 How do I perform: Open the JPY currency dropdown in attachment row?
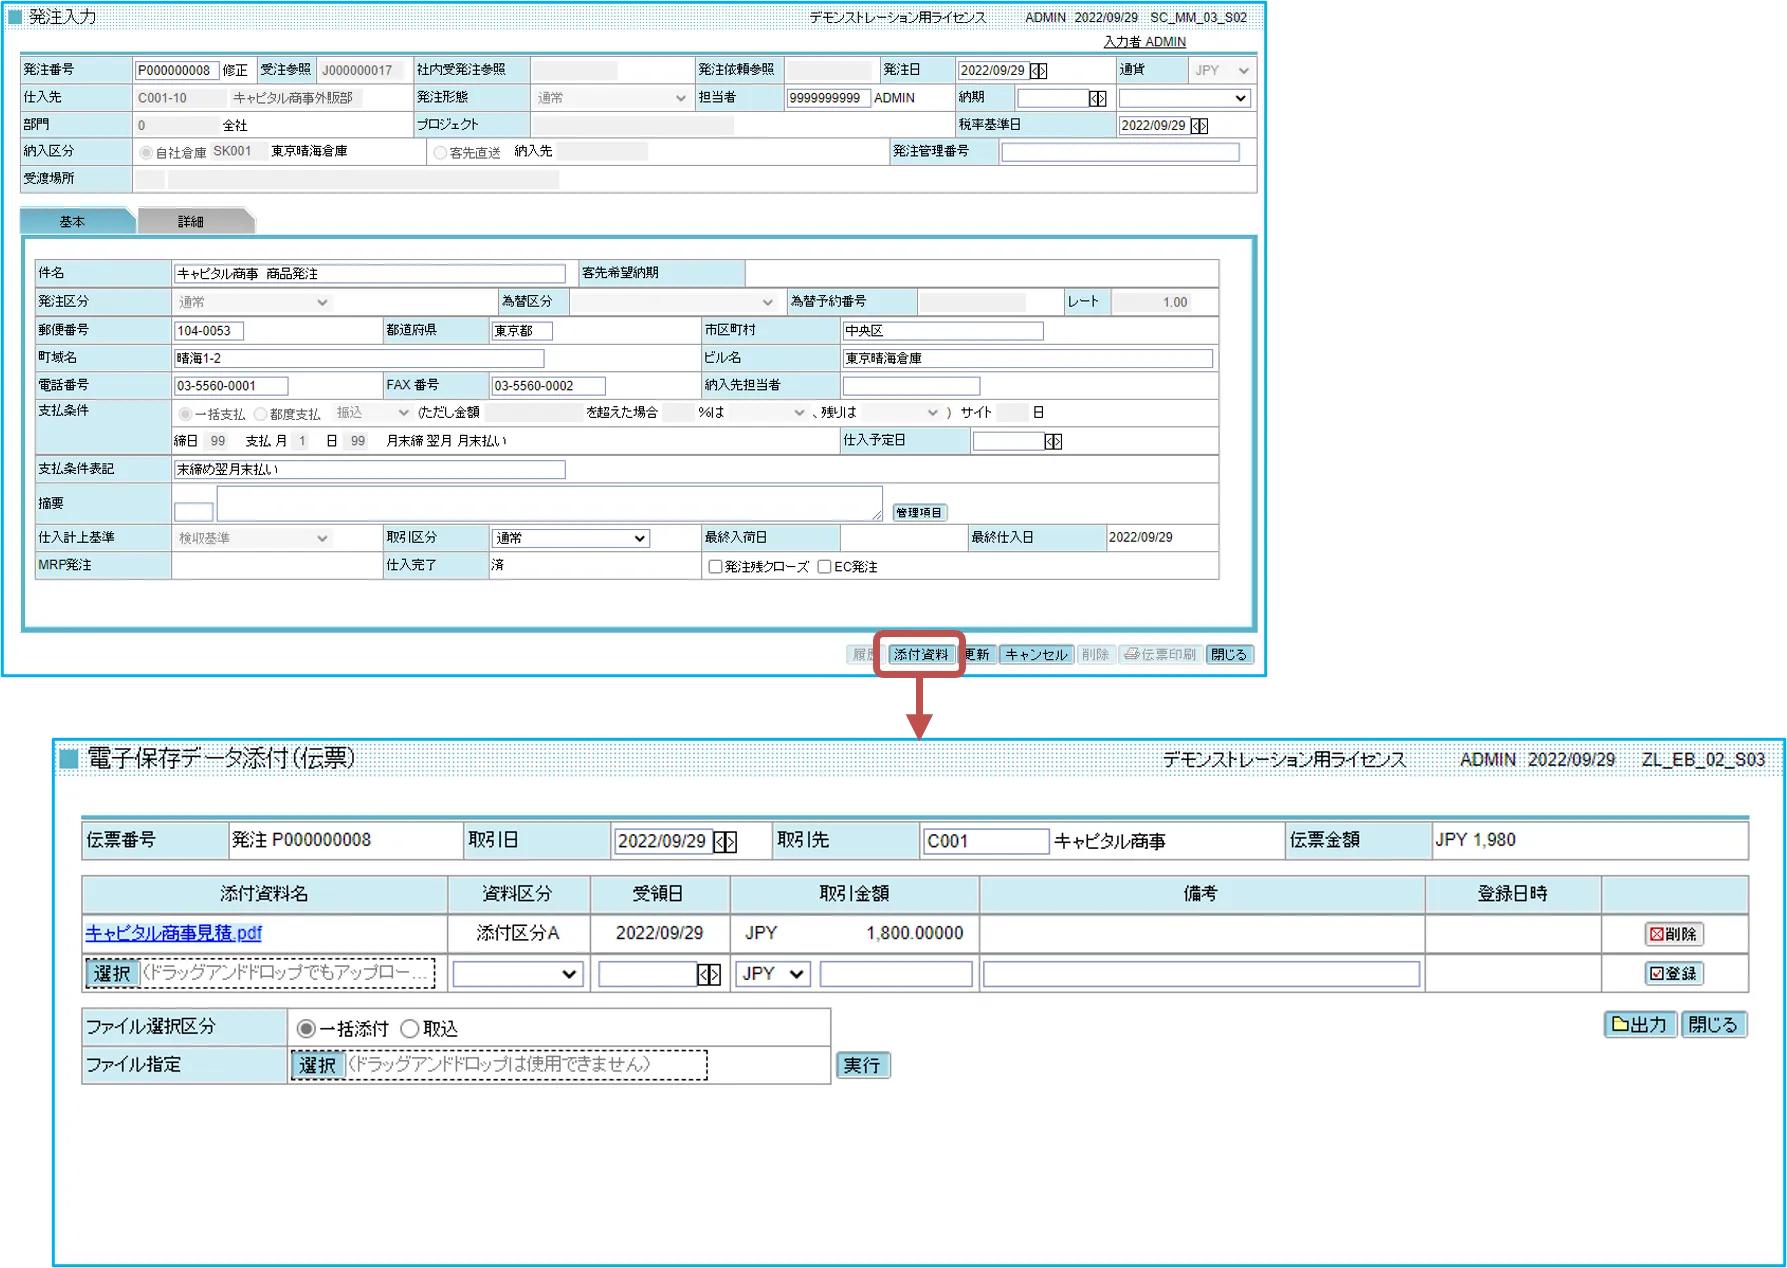[x=772, y=974]
